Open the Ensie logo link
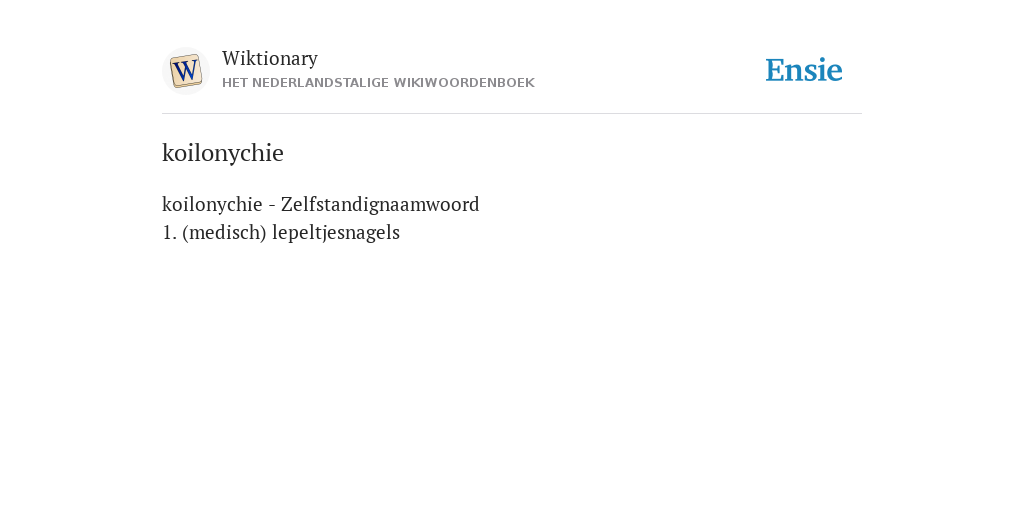Screen dimensions: 1024x512 (x=804, y=70)
